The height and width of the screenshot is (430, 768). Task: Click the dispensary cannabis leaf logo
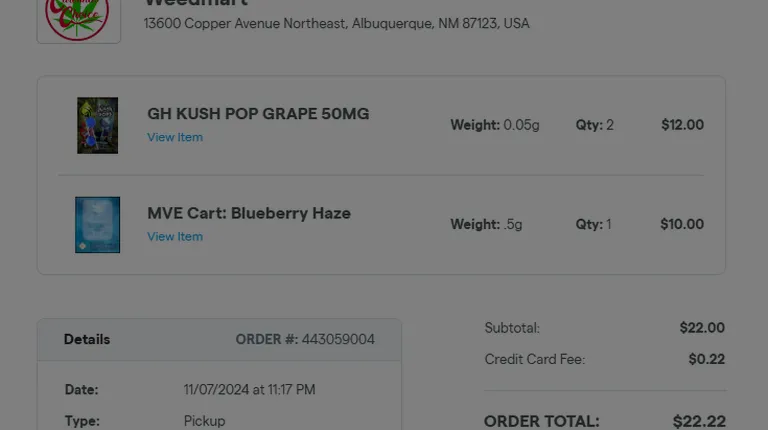click(x=78, y=19)
